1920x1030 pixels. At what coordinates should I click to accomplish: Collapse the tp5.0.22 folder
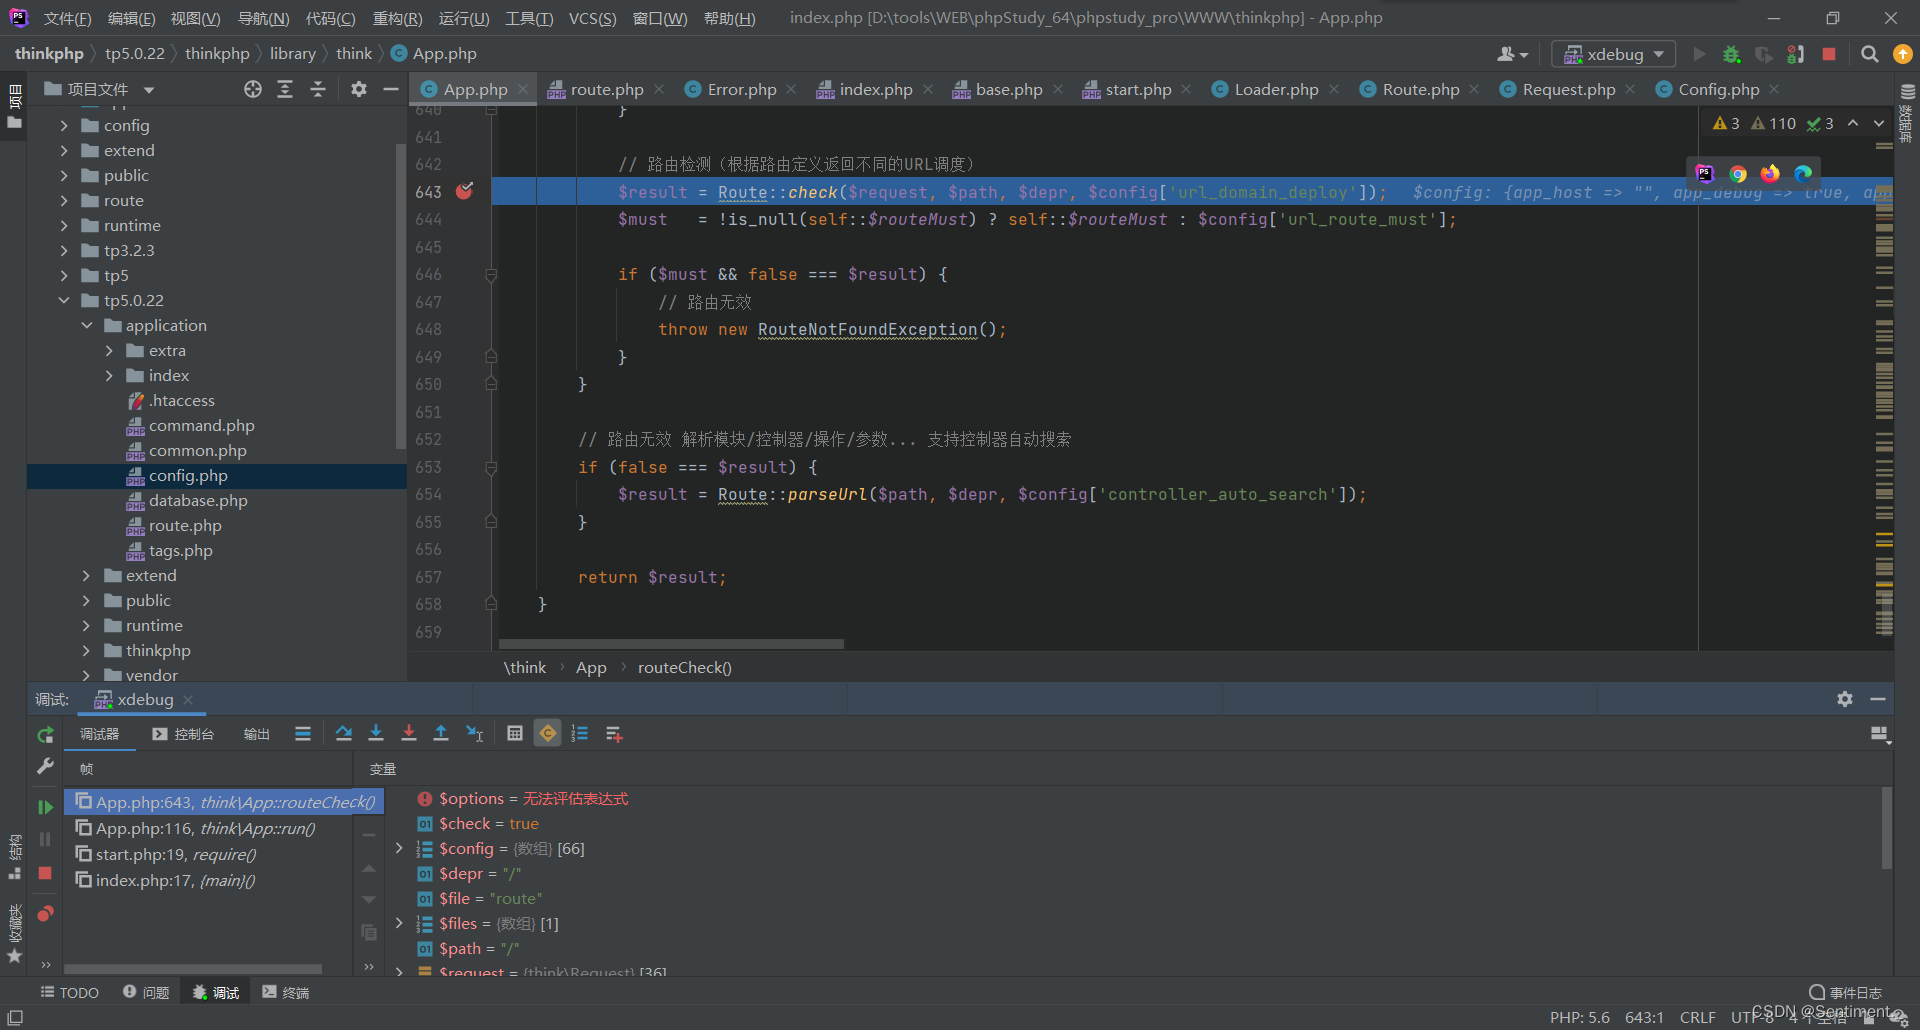pyautogui.click(x=64, y=300)
